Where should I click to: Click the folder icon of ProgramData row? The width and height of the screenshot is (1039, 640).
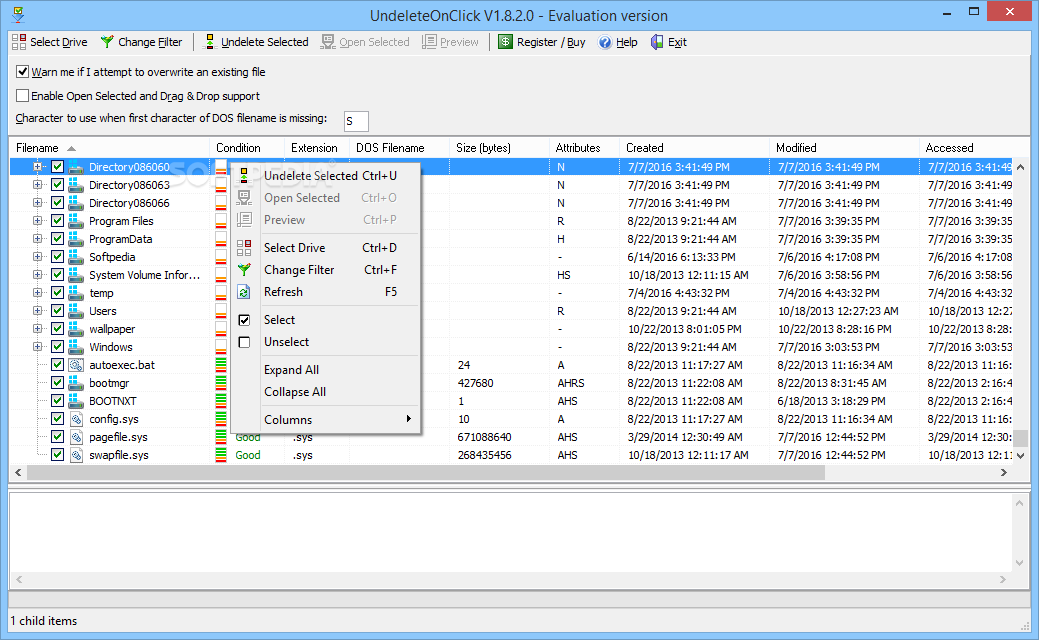(x=76, y=239)
